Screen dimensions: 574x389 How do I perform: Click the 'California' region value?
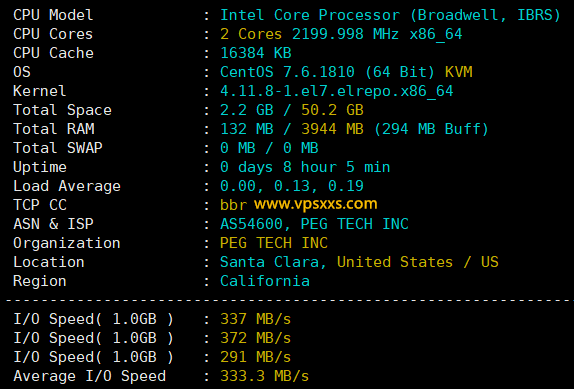pos(265,281)
